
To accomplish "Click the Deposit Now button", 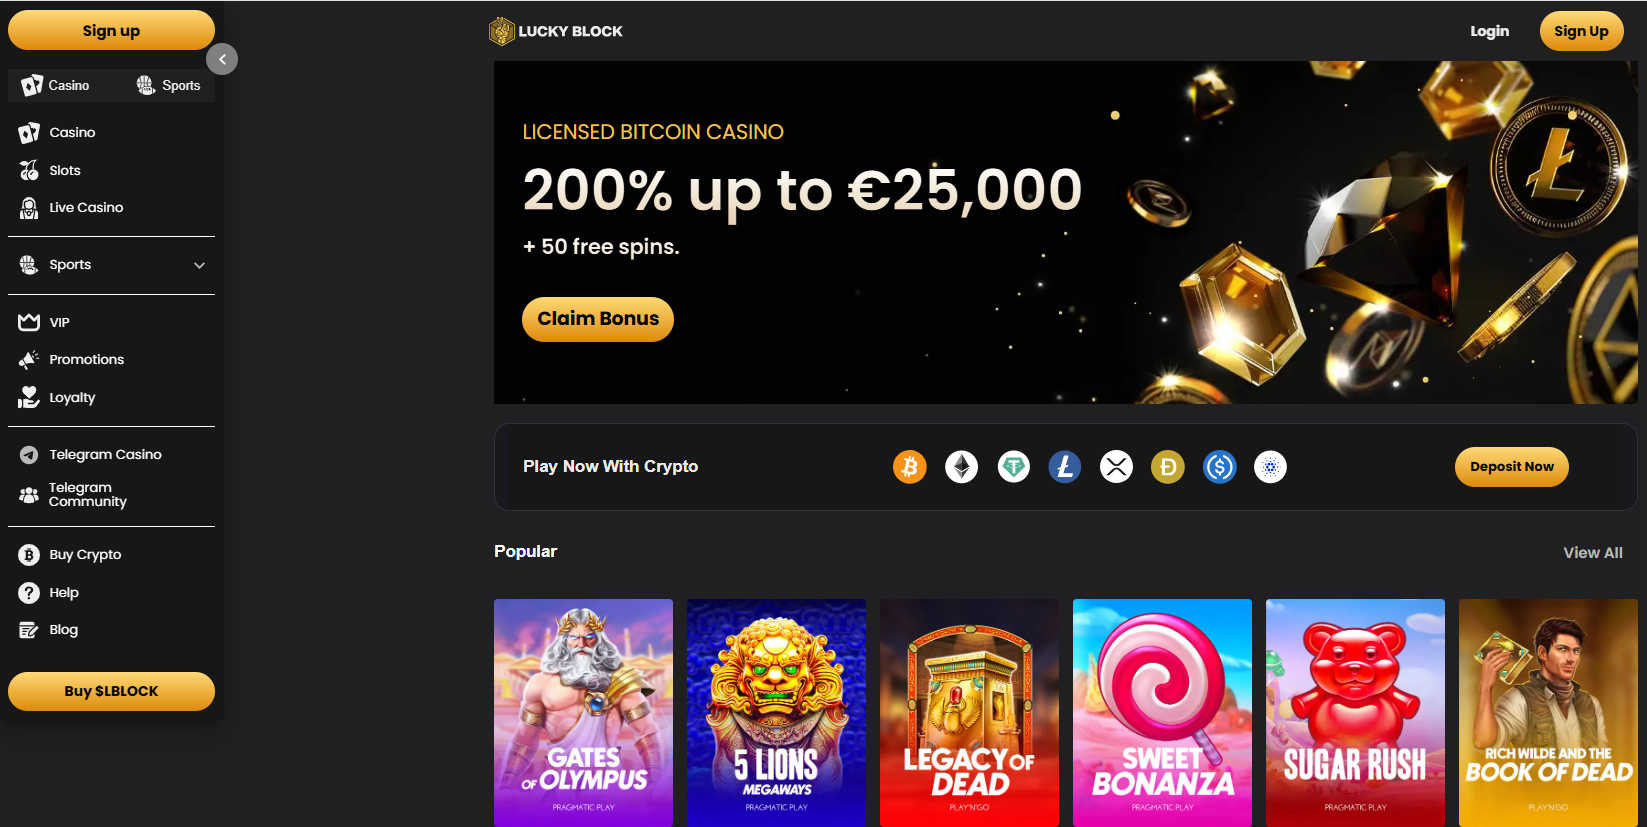I will (x=1512, y=467).
